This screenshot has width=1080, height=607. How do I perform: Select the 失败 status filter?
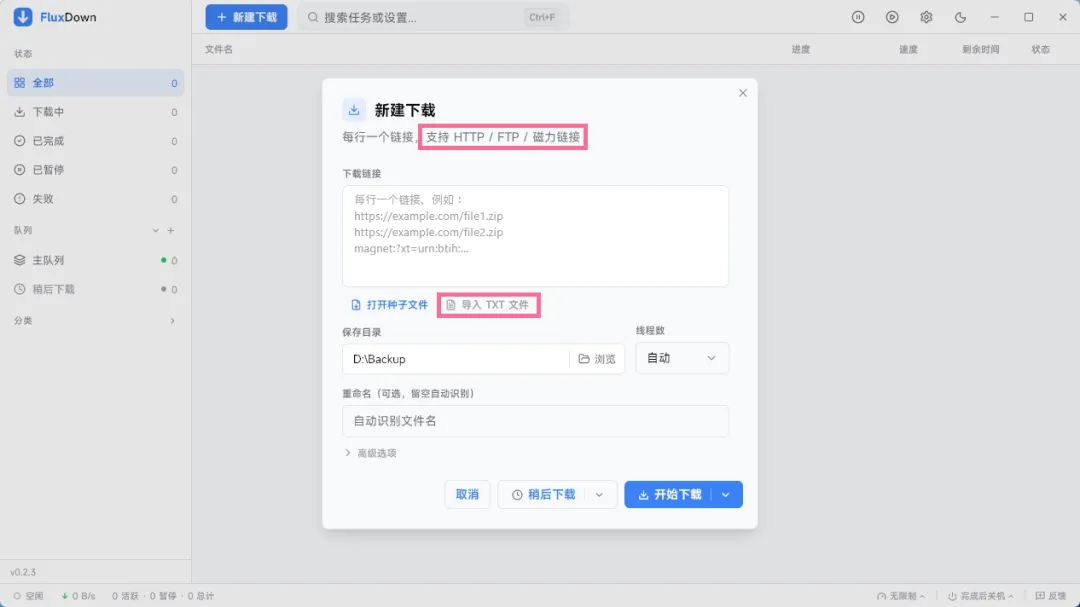click(96, 198)
